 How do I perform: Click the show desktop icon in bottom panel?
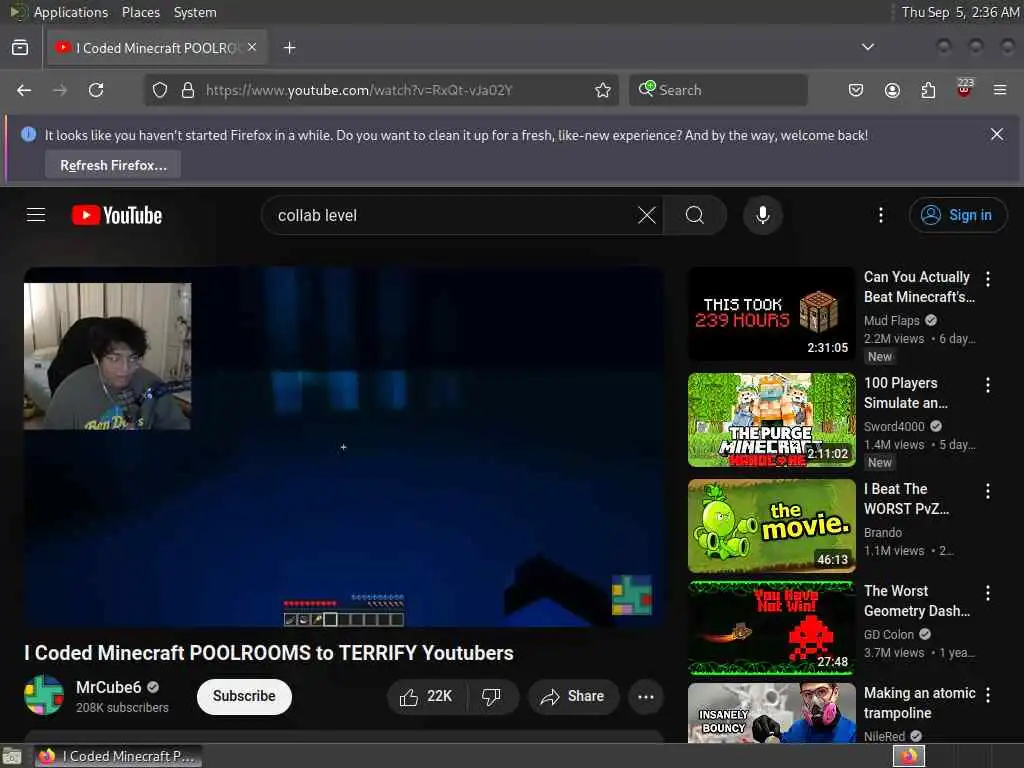[x=12, y=757]
